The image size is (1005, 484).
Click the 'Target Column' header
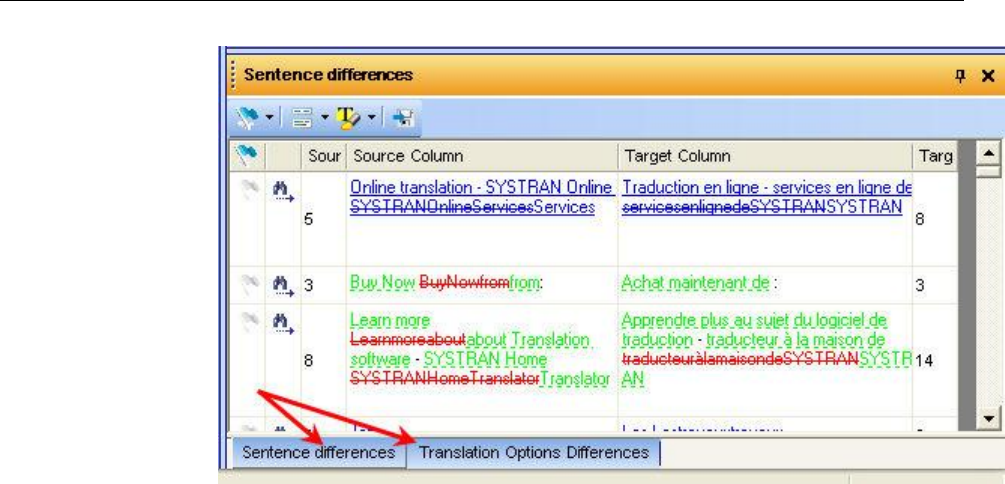point(764,156)
